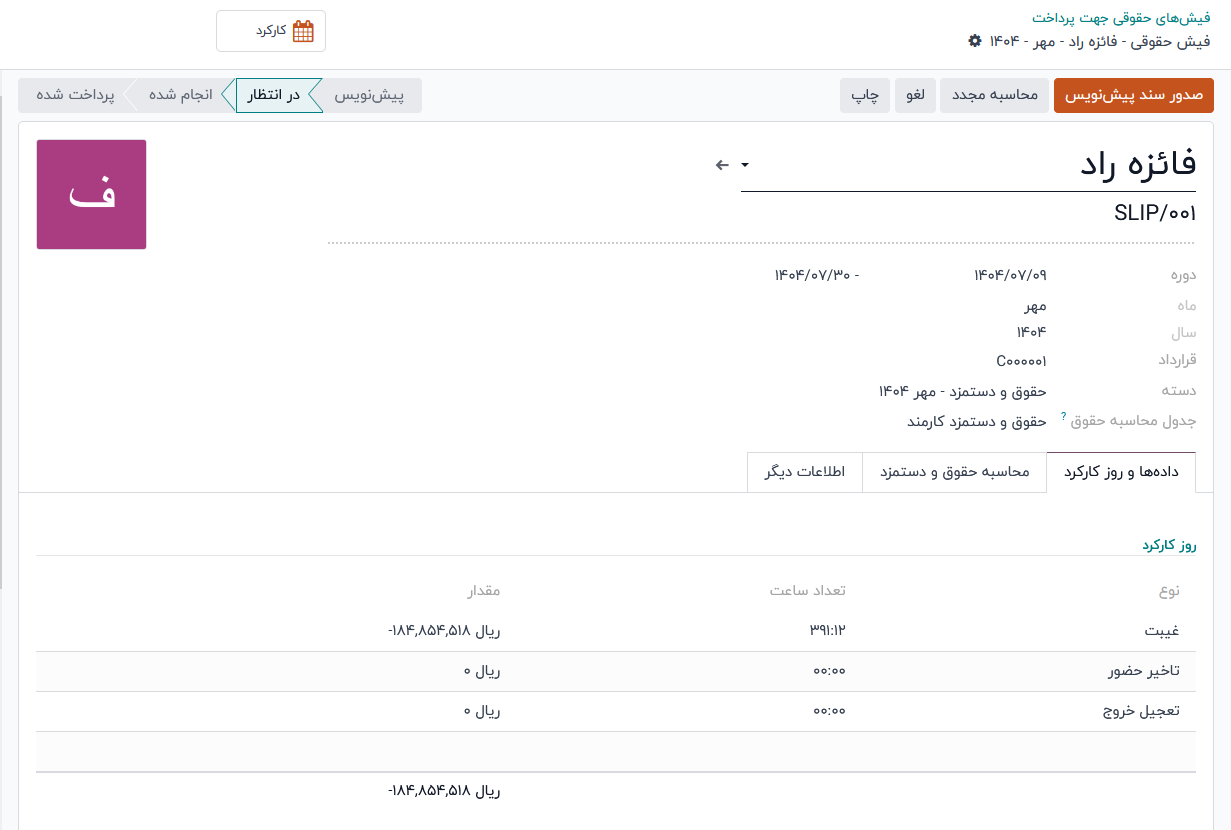Switch to the محاسبه حقوق و دستمزد tab
The height and width of the screenshot is (830, 1231).
(x=954, y=472)
